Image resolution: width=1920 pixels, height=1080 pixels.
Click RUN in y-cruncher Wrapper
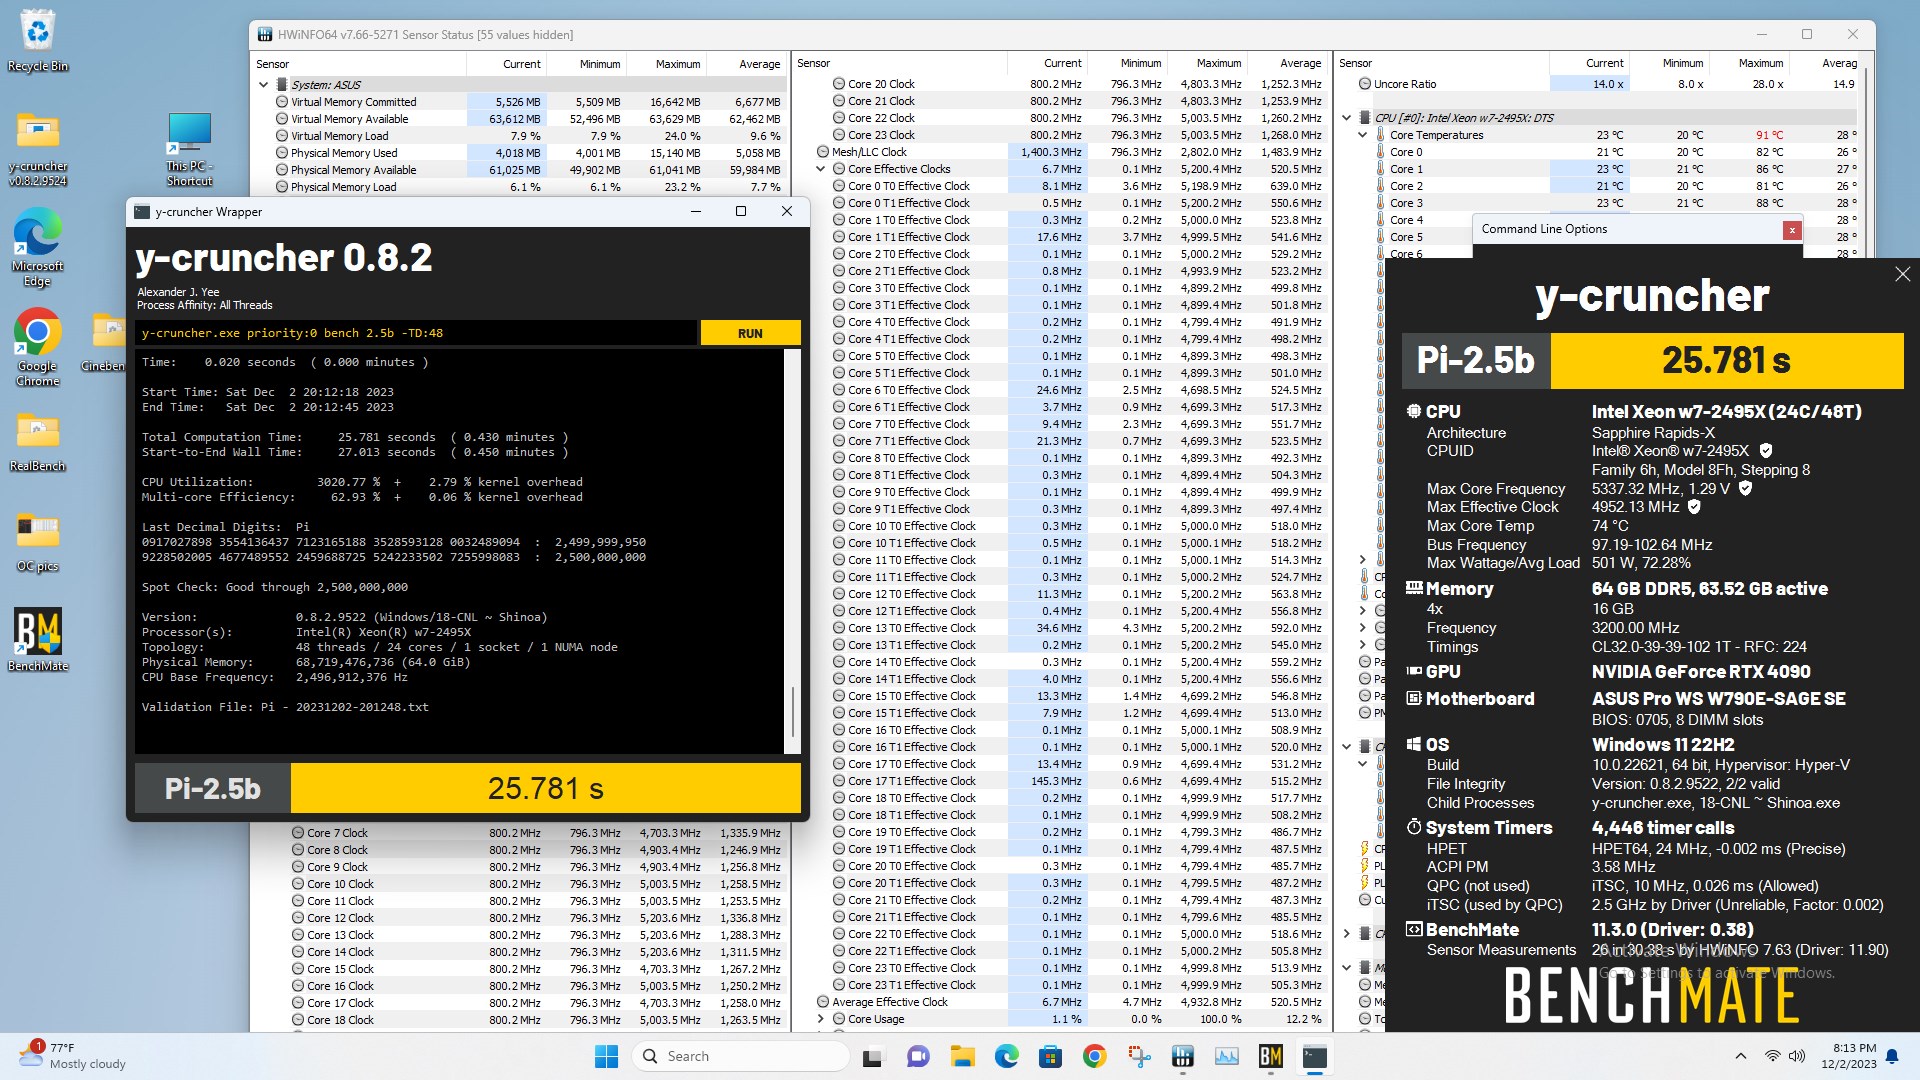coord(750,333)
